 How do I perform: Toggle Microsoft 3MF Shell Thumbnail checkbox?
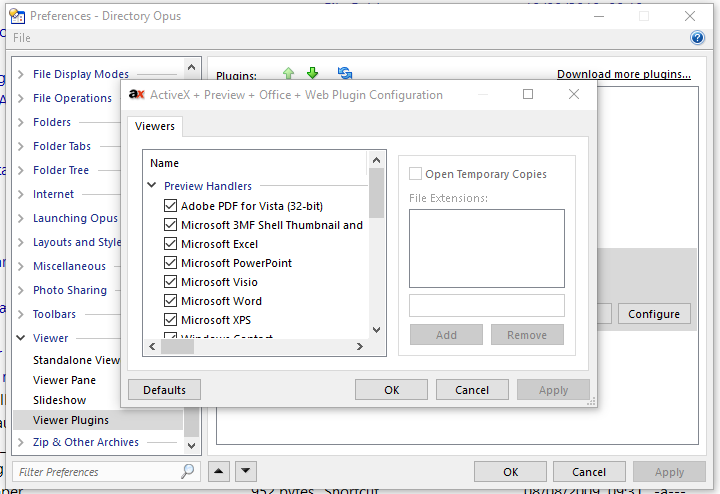pos(170,225)
